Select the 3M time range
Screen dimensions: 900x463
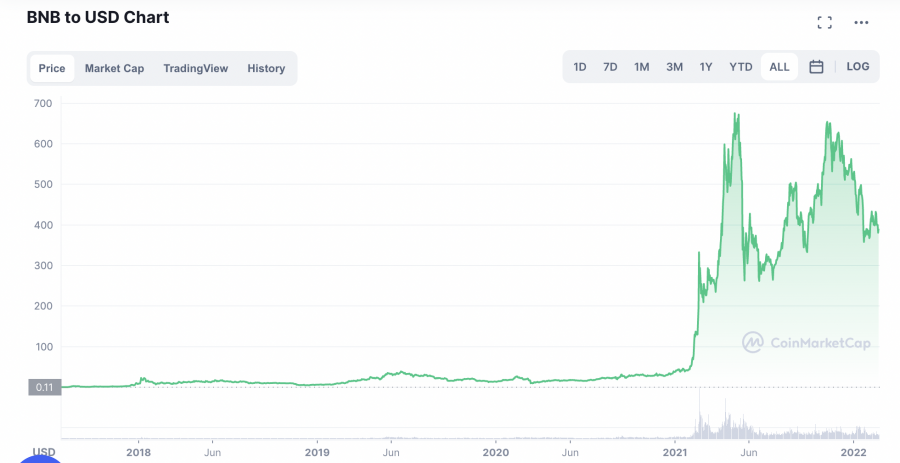[674, 67]
